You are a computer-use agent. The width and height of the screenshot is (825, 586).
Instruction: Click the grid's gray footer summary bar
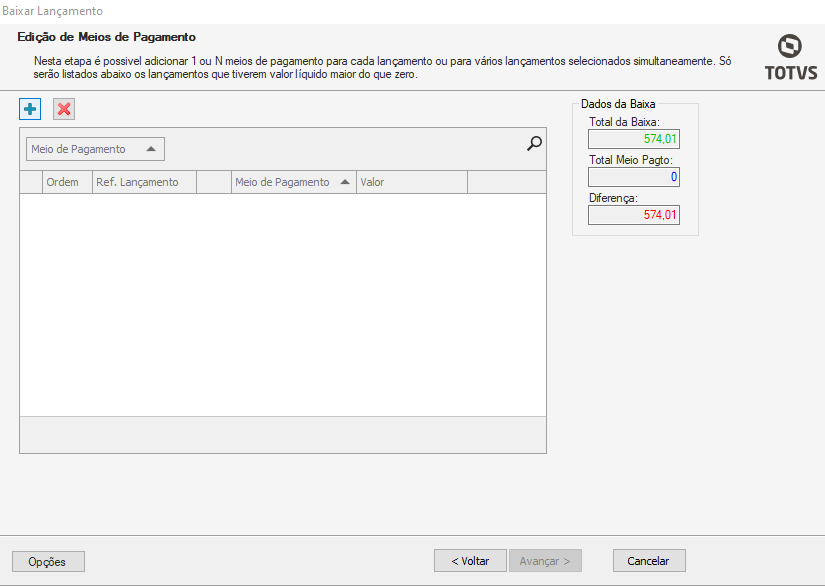[282, 435]
